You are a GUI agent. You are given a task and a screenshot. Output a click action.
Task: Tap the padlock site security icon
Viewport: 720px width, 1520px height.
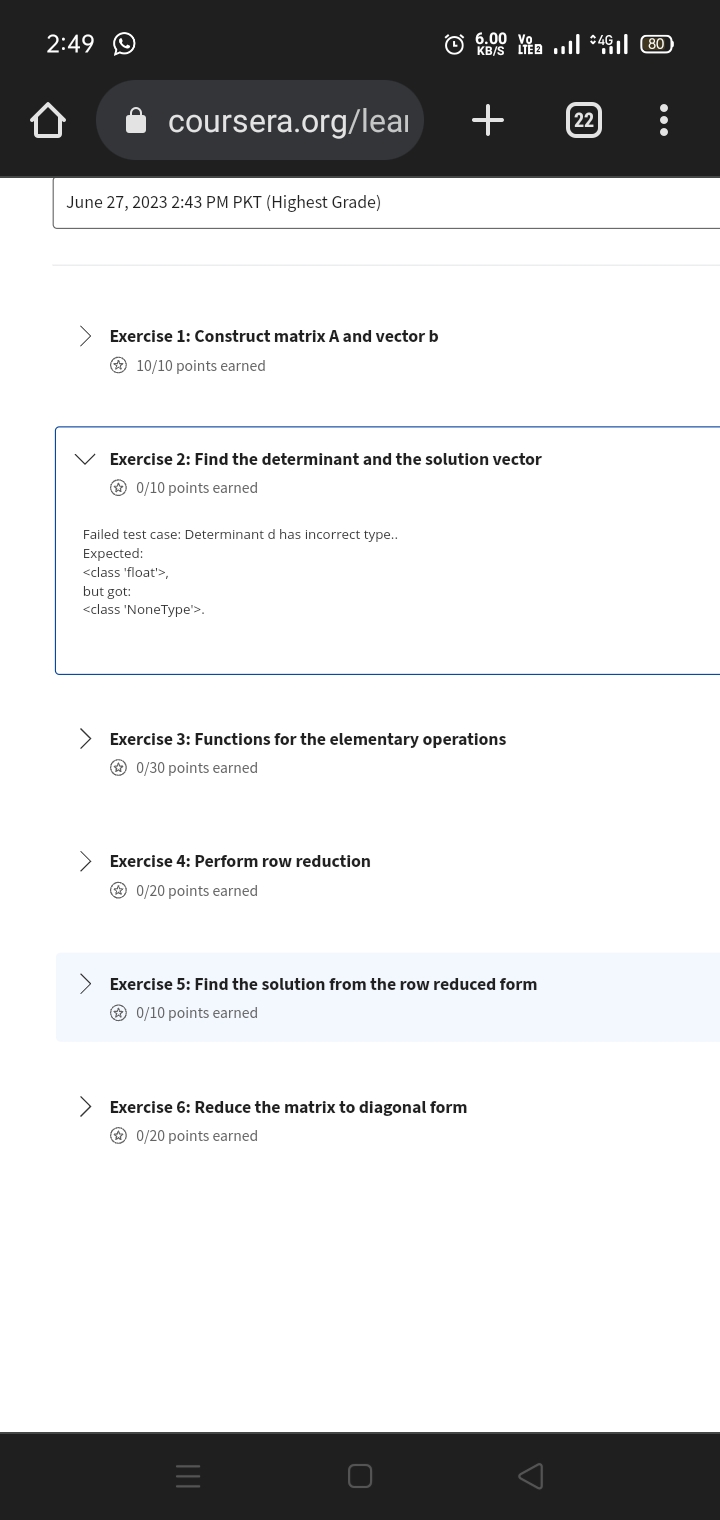pyautogui.click(x=136, y=122)
